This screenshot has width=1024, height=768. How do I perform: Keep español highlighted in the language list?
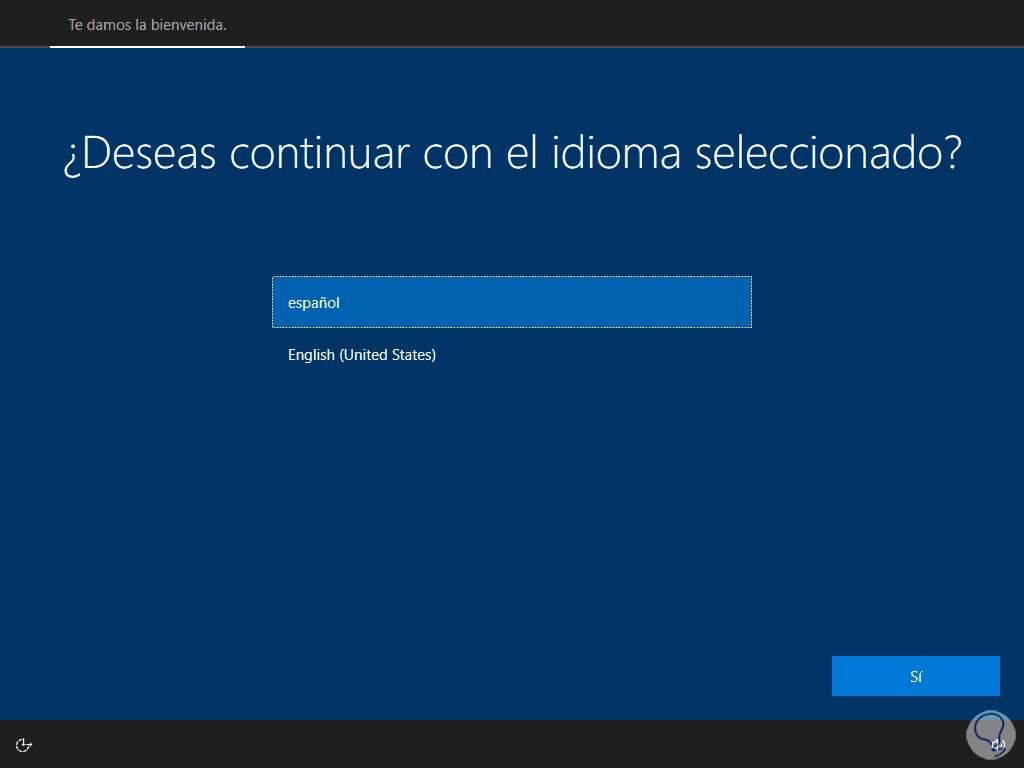(512, 302)
